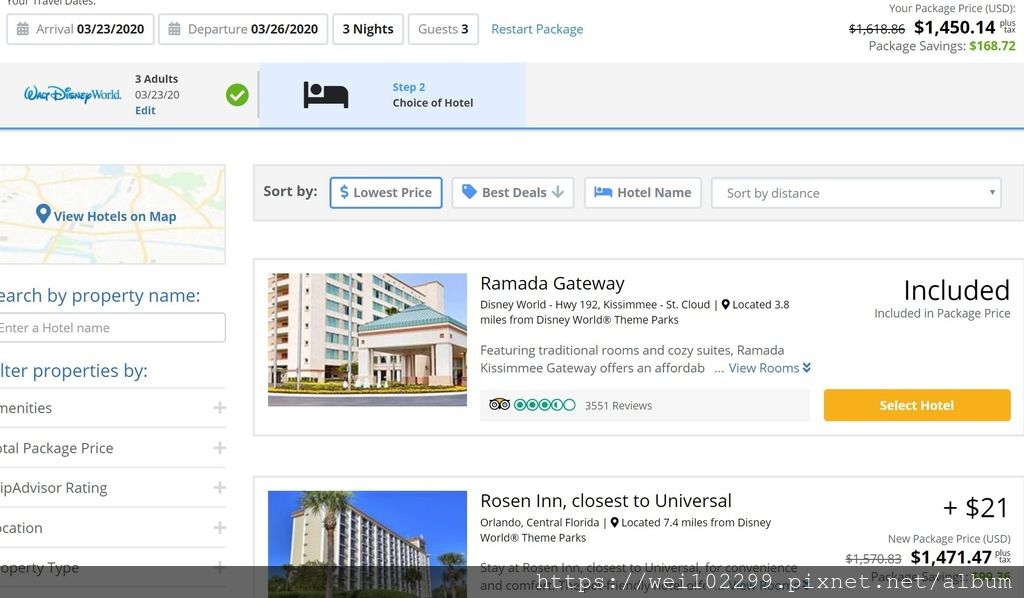
Task: Click the TripAdvisor owl icon for Ramada Gateway
Action: point(500,405)
